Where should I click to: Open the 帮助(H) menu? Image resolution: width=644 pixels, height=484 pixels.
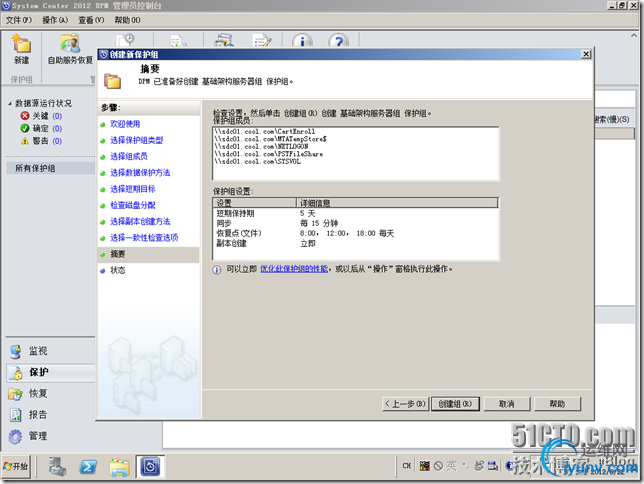[x=127, y=20]
